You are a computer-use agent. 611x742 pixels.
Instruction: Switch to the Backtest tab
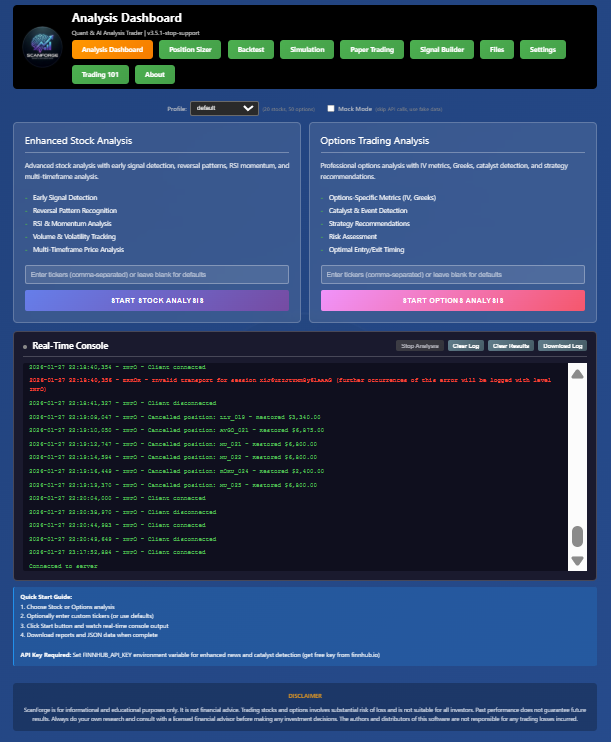click(x=251, y=50)
